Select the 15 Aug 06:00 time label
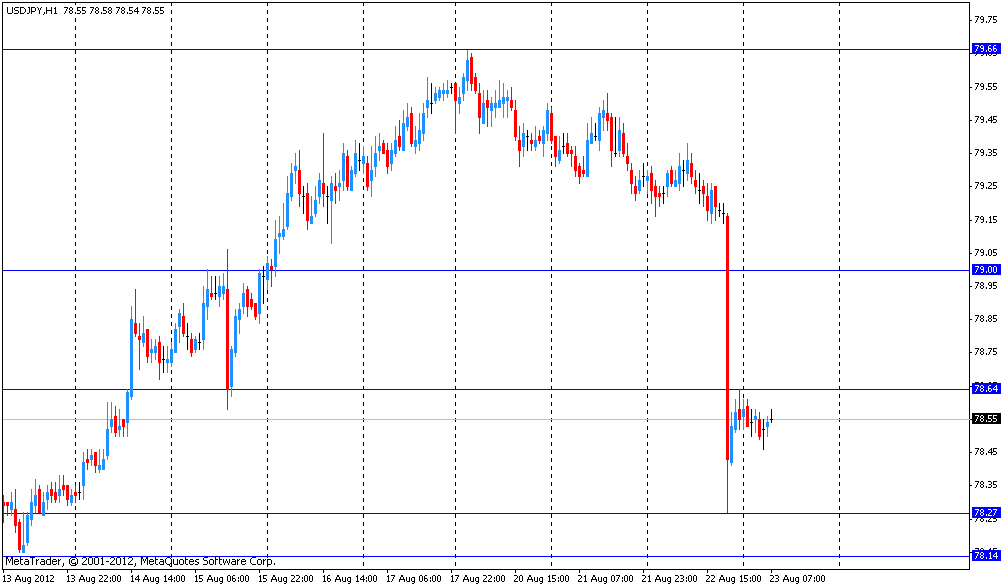 tap(223, 578)
